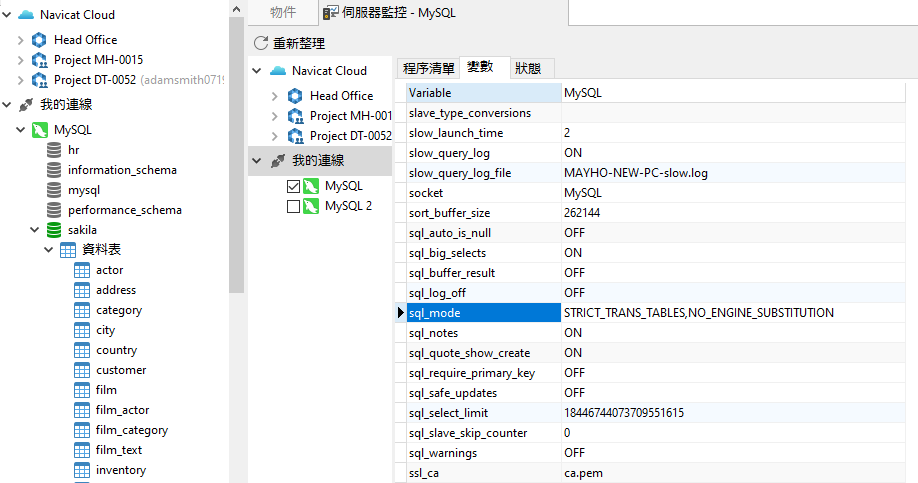Click the Variable column header
The image size is (918, 483).
484,93
